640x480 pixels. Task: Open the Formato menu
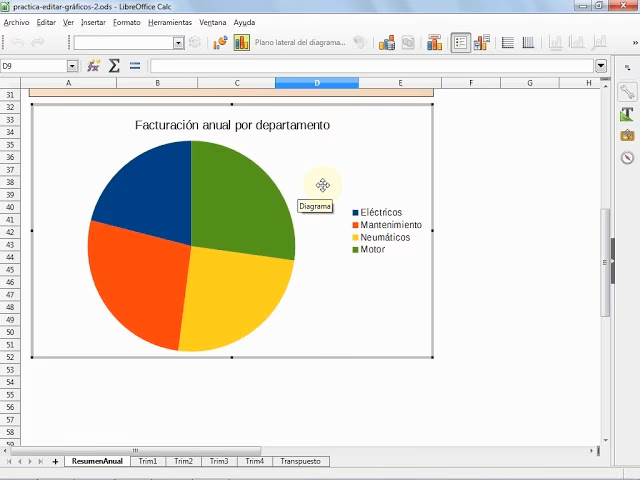click(x=127, y=22)
